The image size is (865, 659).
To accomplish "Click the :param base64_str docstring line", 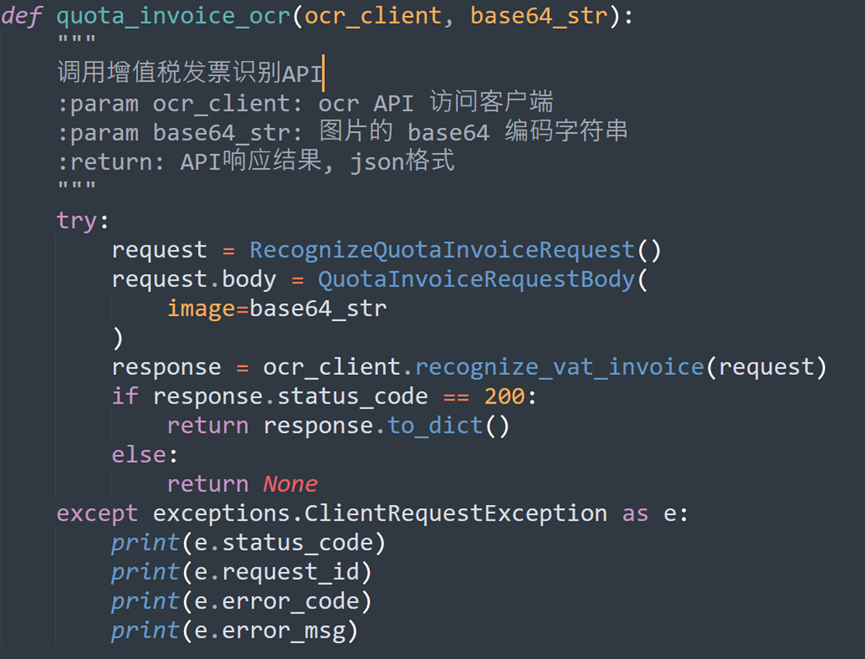I will coord(342,132).
